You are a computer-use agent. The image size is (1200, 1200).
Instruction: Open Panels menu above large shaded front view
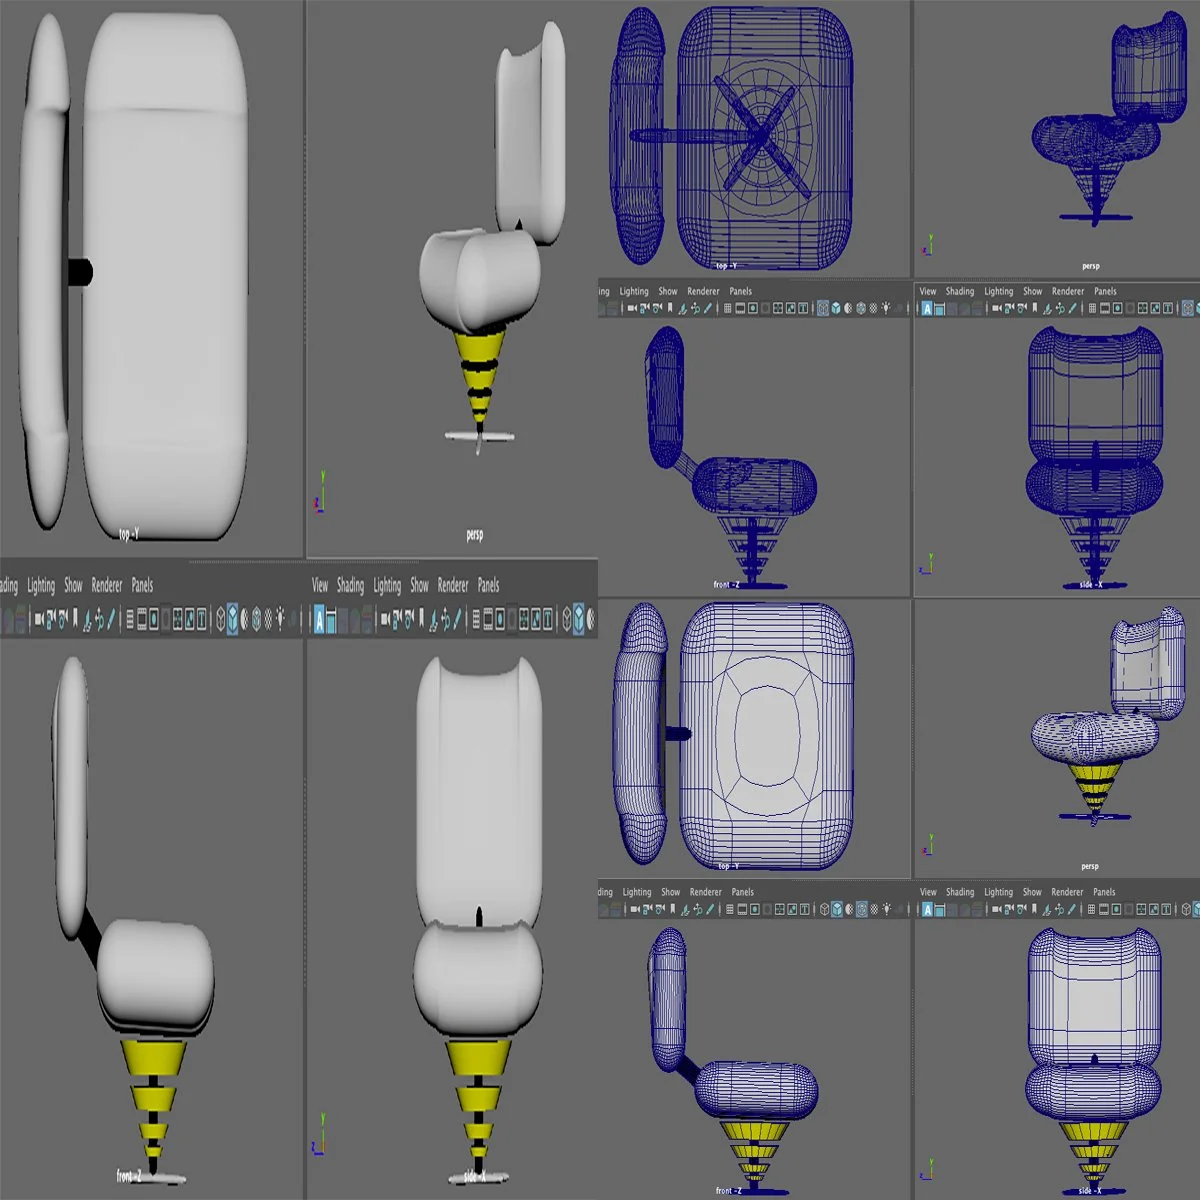click(x=142, y=585)
